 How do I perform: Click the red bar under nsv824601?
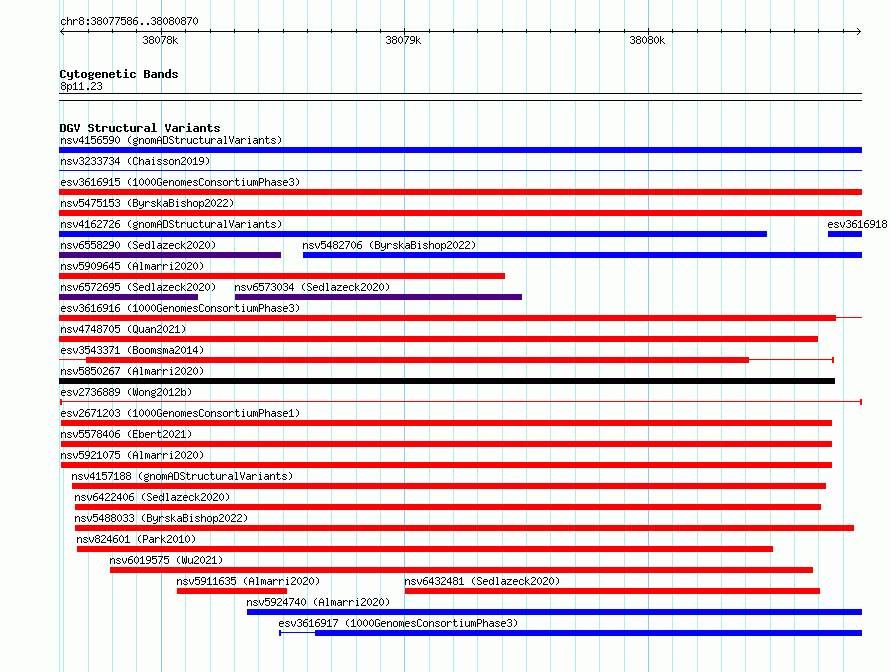pyautogui.click(x=425, y=549)
